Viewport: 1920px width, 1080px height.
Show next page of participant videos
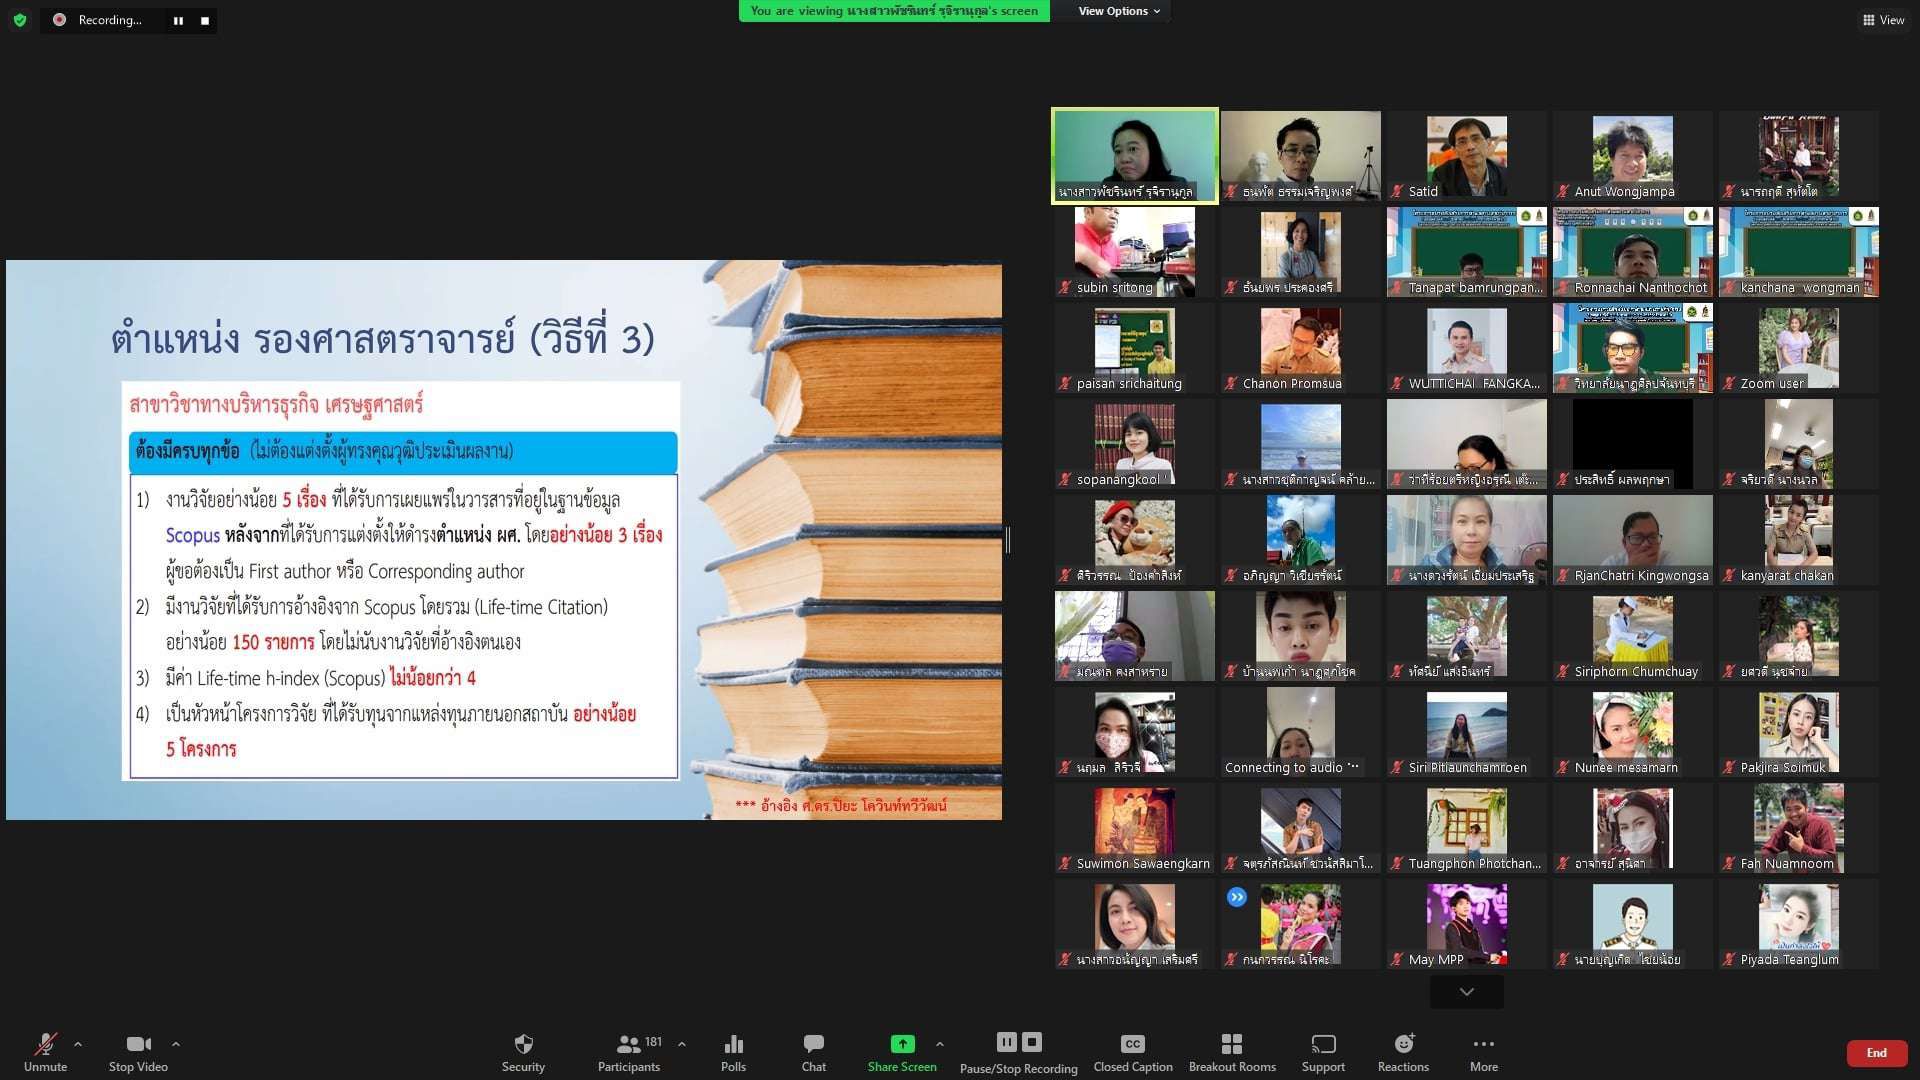(x=1466, y=992)
